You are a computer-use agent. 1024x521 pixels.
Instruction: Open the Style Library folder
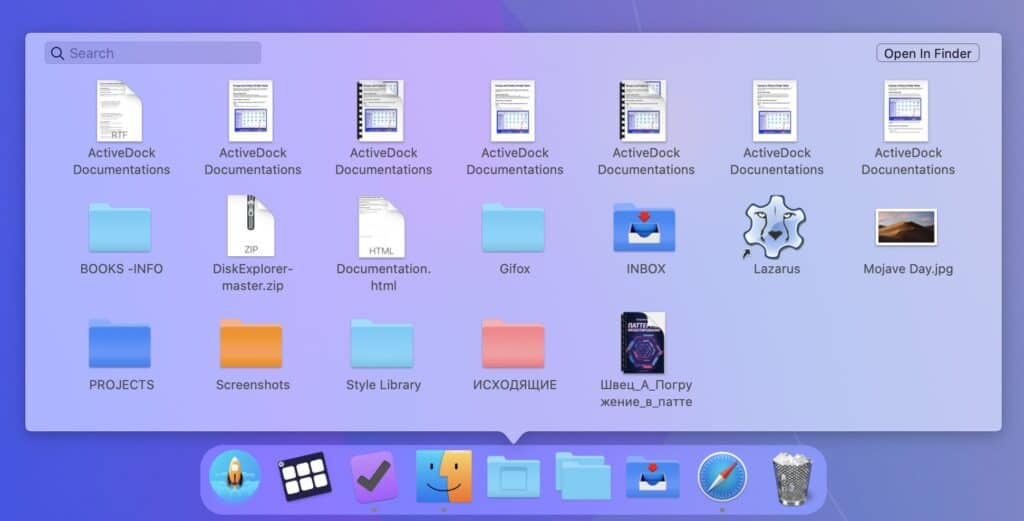[x=382, y=344]
